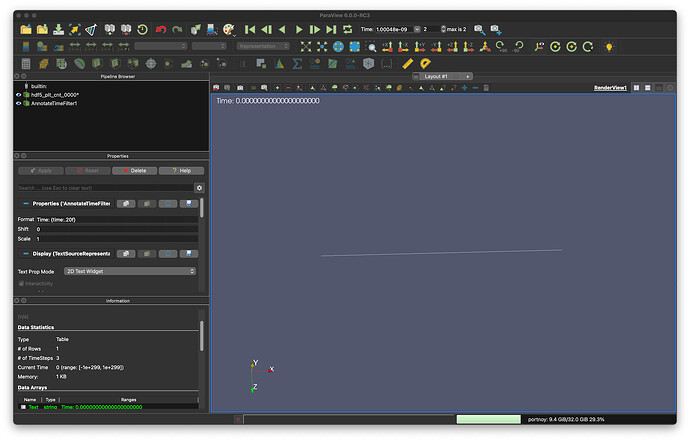This screenshot has height=440, width=690.
Task: Play the animation
Action: click(x=299, y=29)
